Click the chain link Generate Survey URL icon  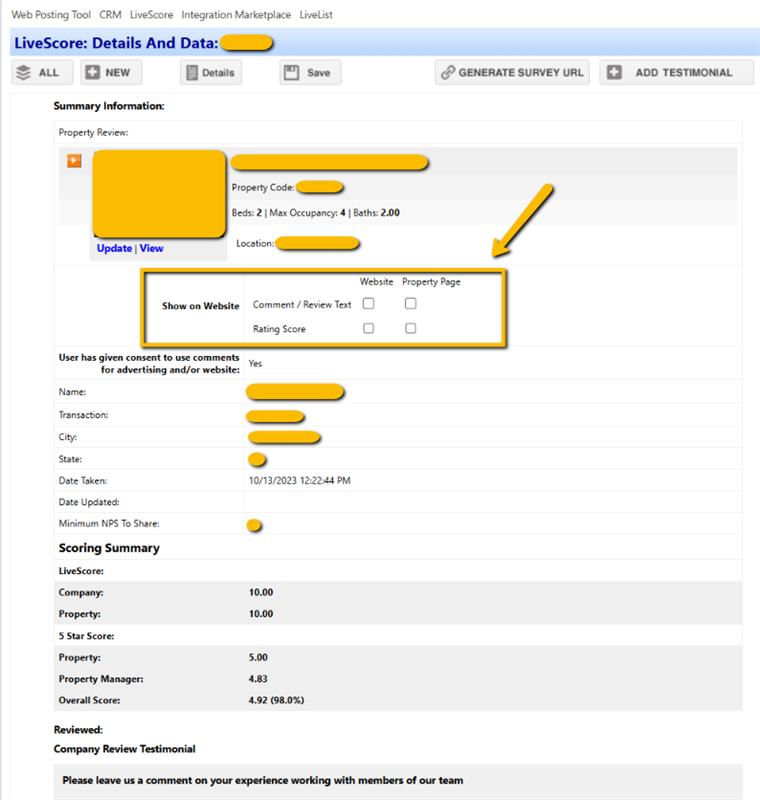point(448,73)
